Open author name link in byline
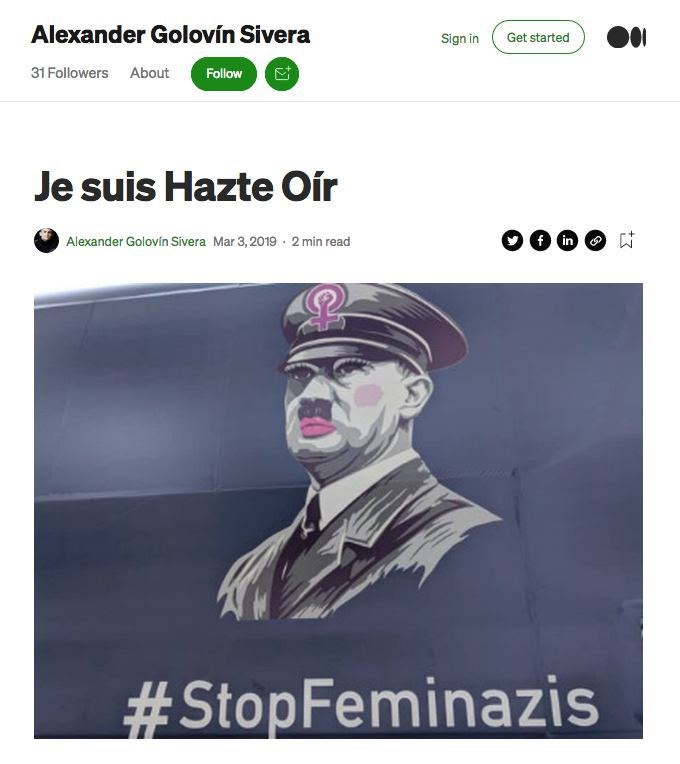680x764 pixels. [136, 241]
